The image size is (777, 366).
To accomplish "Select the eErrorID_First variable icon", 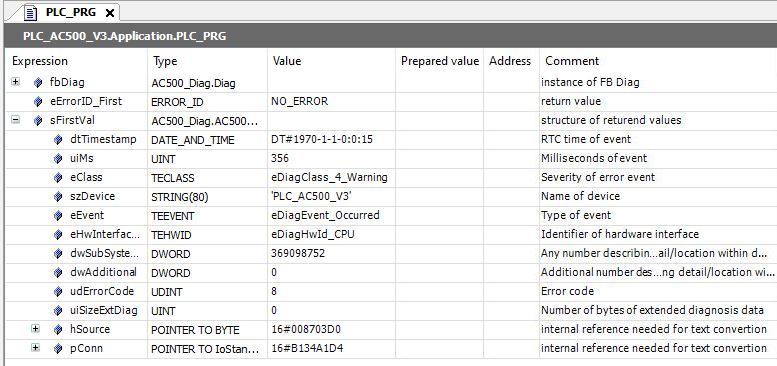I will [x=38, y=102].
